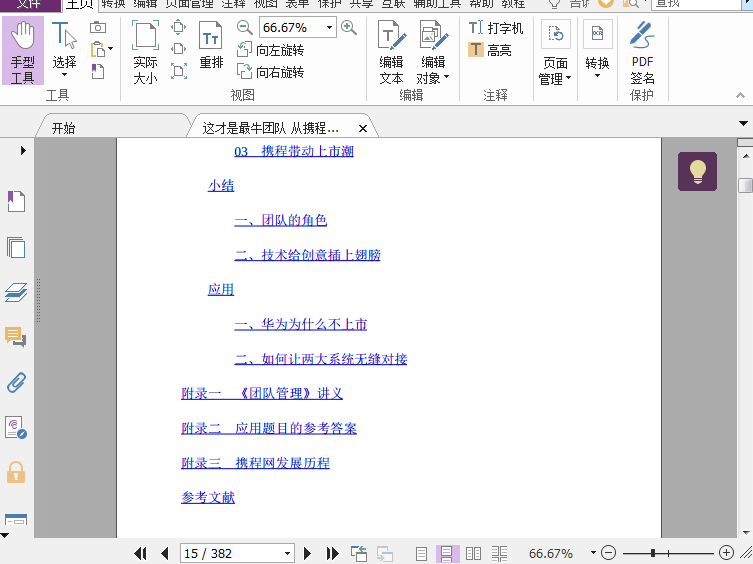The image size is (753, 564).
Task: Click the Fit Visible icon
Action: [179, 71]
